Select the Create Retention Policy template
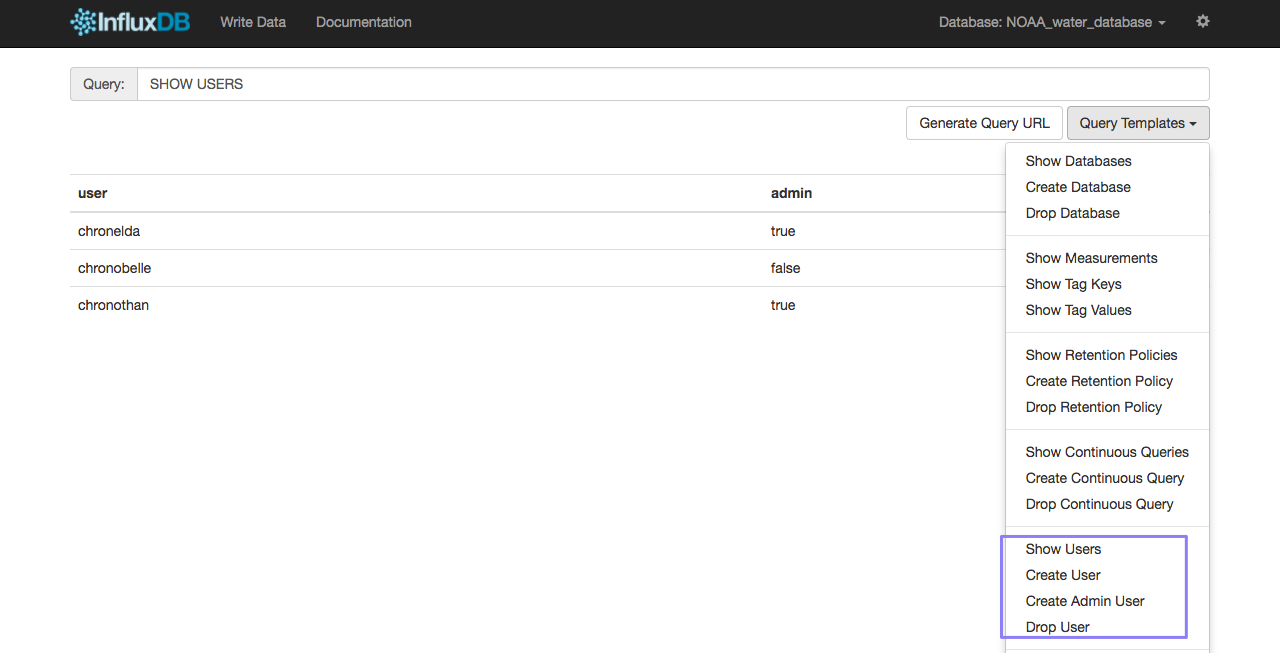 coord(1099,381)
